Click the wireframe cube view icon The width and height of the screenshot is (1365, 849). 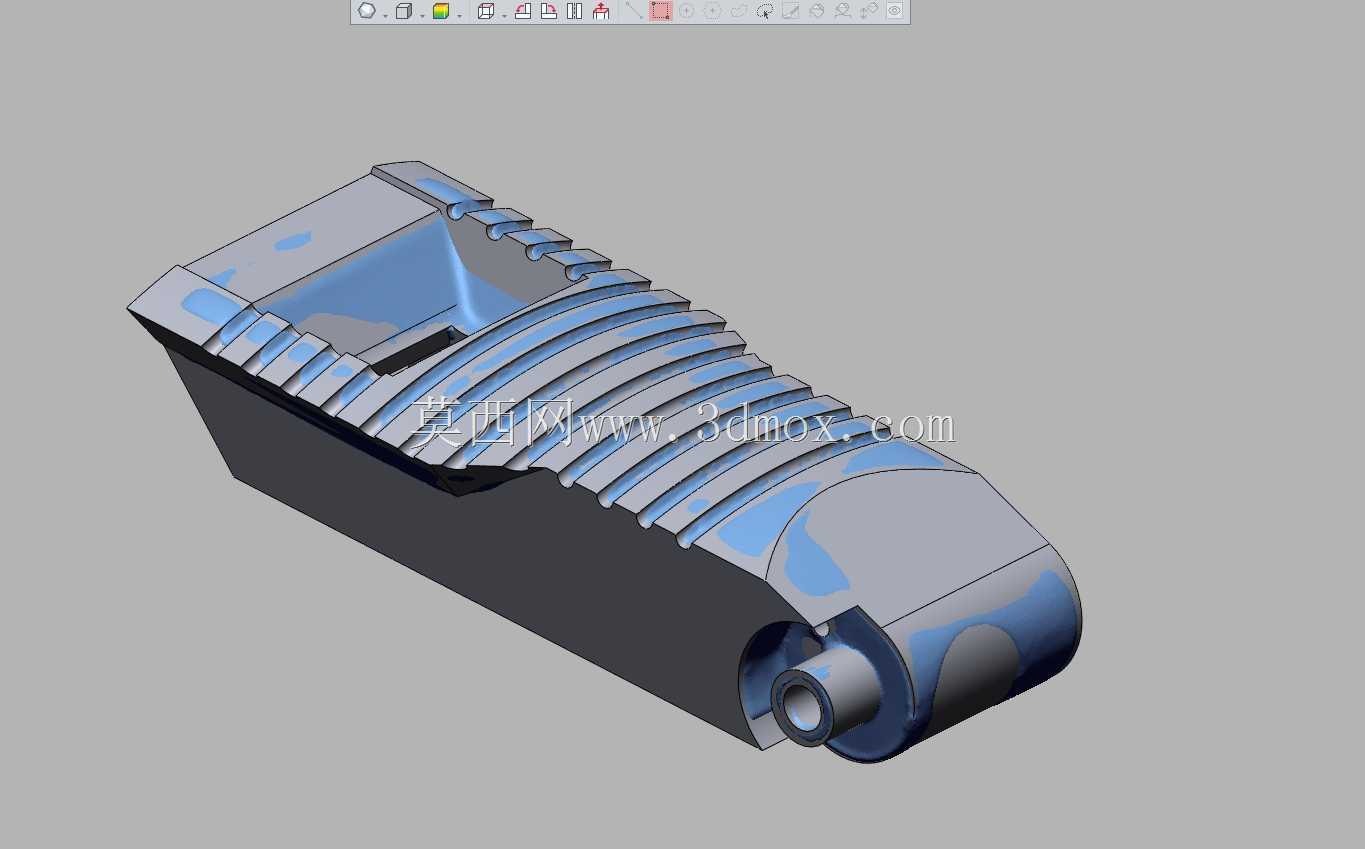(x=486, y=11)
